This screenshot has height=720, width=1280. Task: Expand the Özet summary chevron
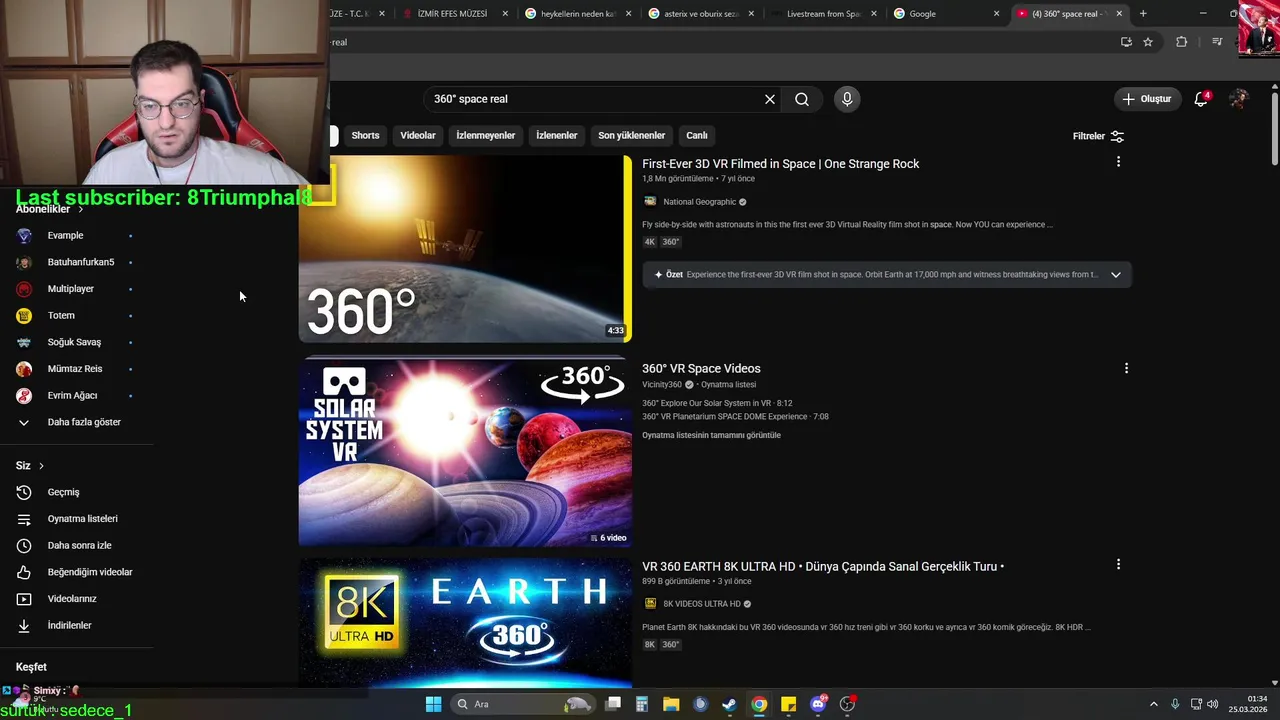[1116, 275]
